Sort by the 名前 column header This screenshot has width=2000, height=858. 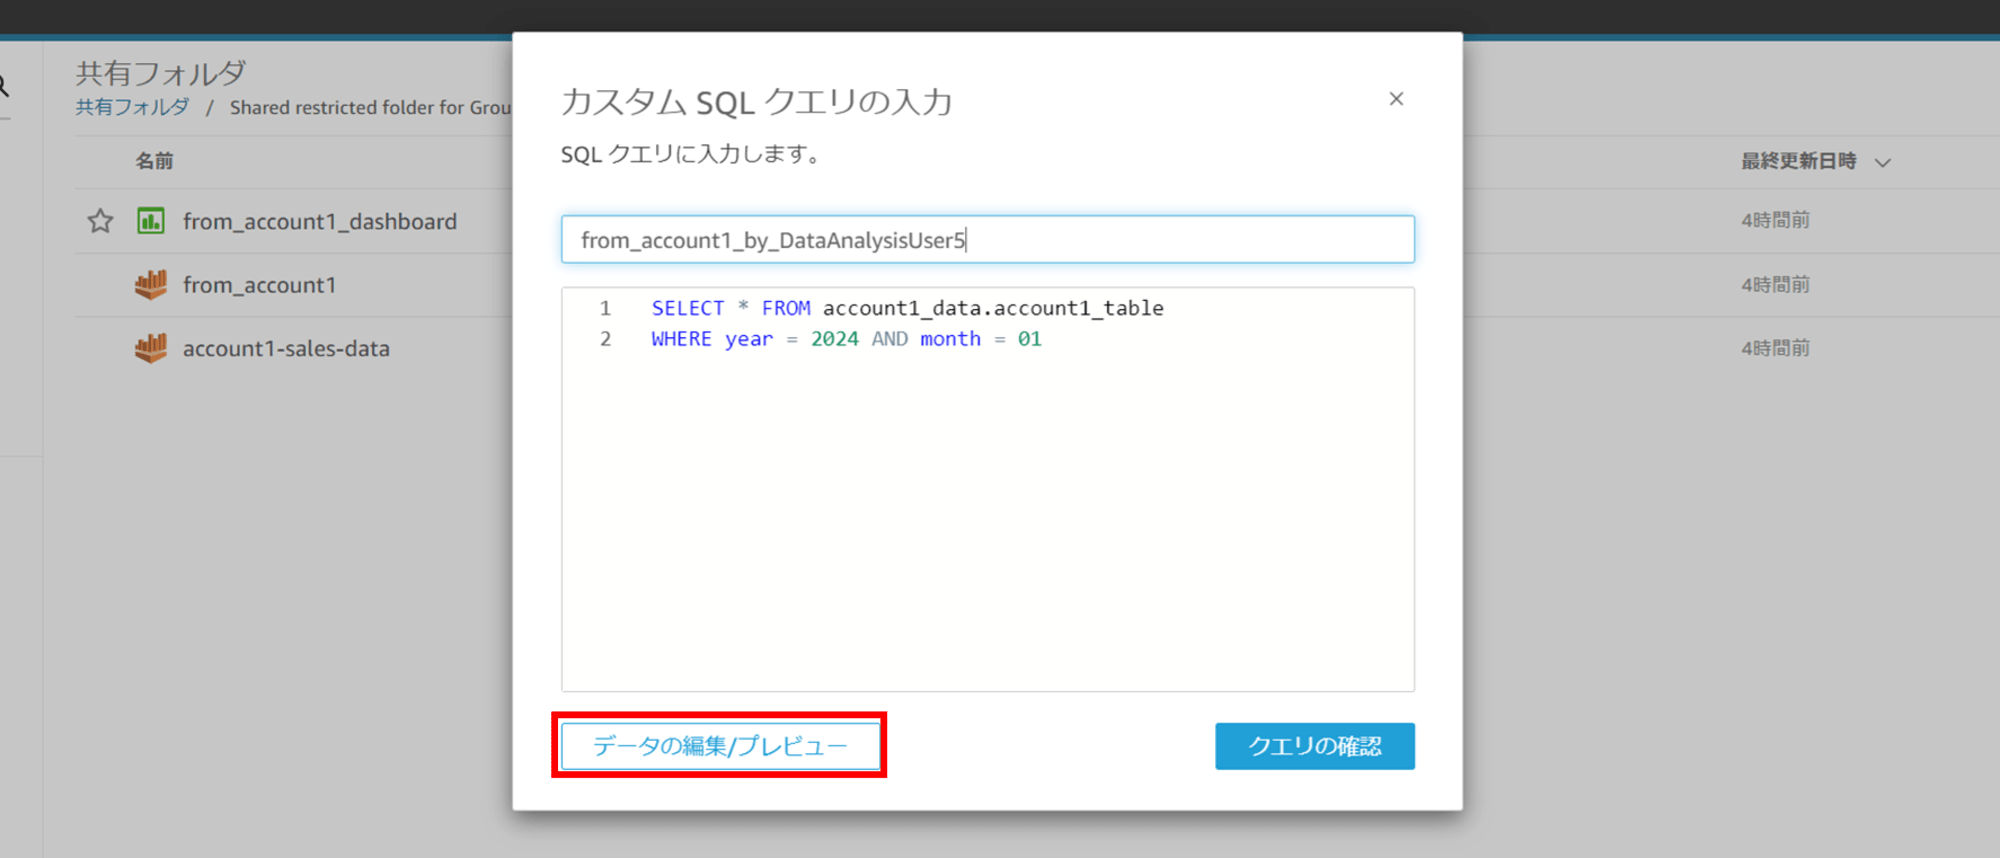click(154, 161)
